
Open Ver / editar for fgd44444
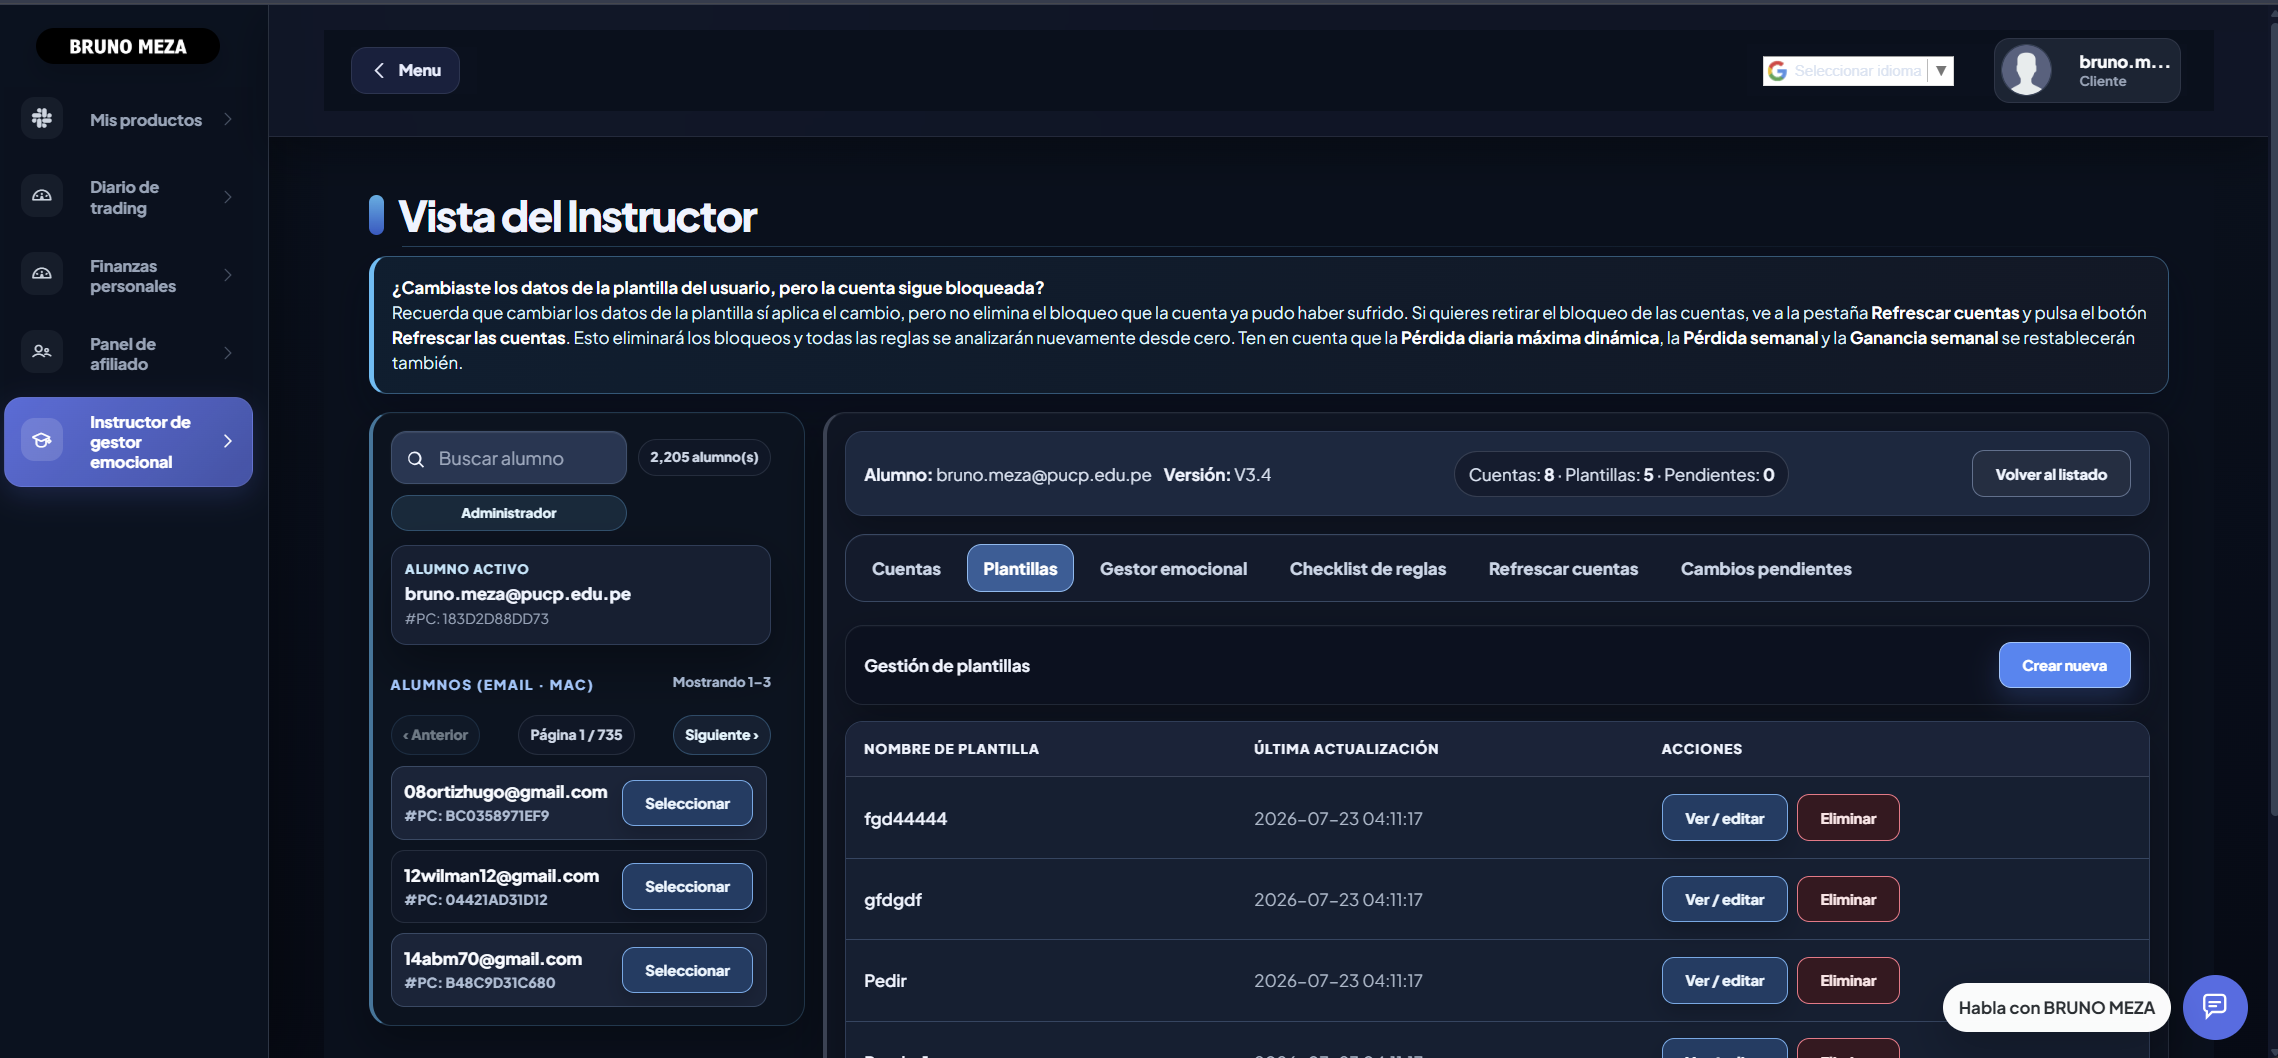[x=1724, y=818]
